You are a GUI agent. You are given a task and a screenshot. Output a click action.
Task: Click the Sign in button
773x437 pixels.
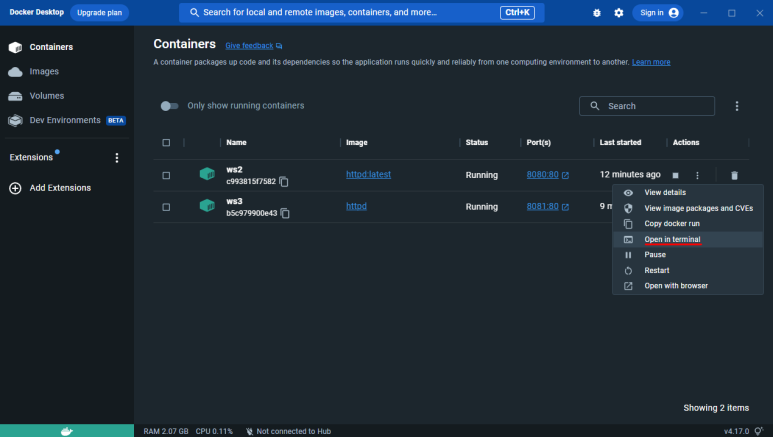click(x=659, y=13)
